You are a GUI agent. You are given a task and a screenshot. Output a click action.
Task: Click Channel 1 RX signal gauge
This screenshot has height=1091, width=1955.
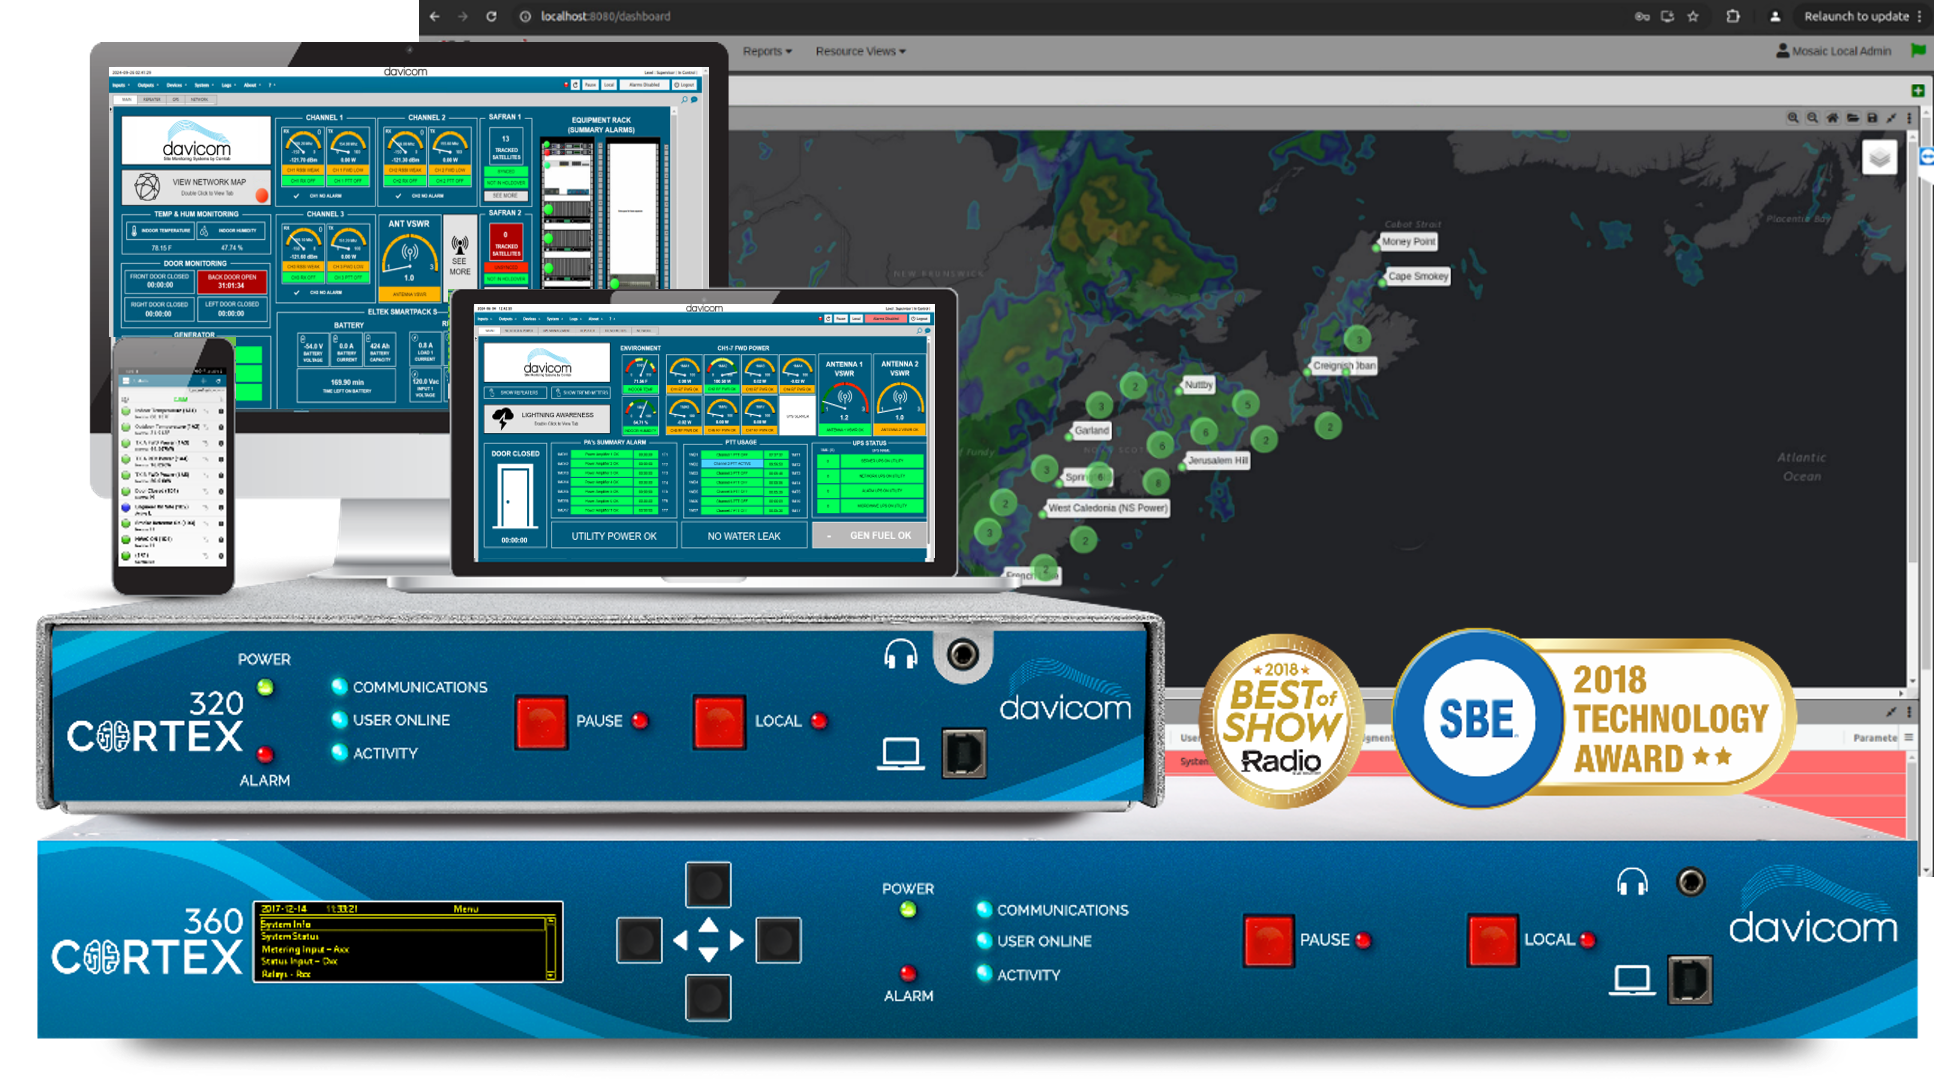[303, 155]
